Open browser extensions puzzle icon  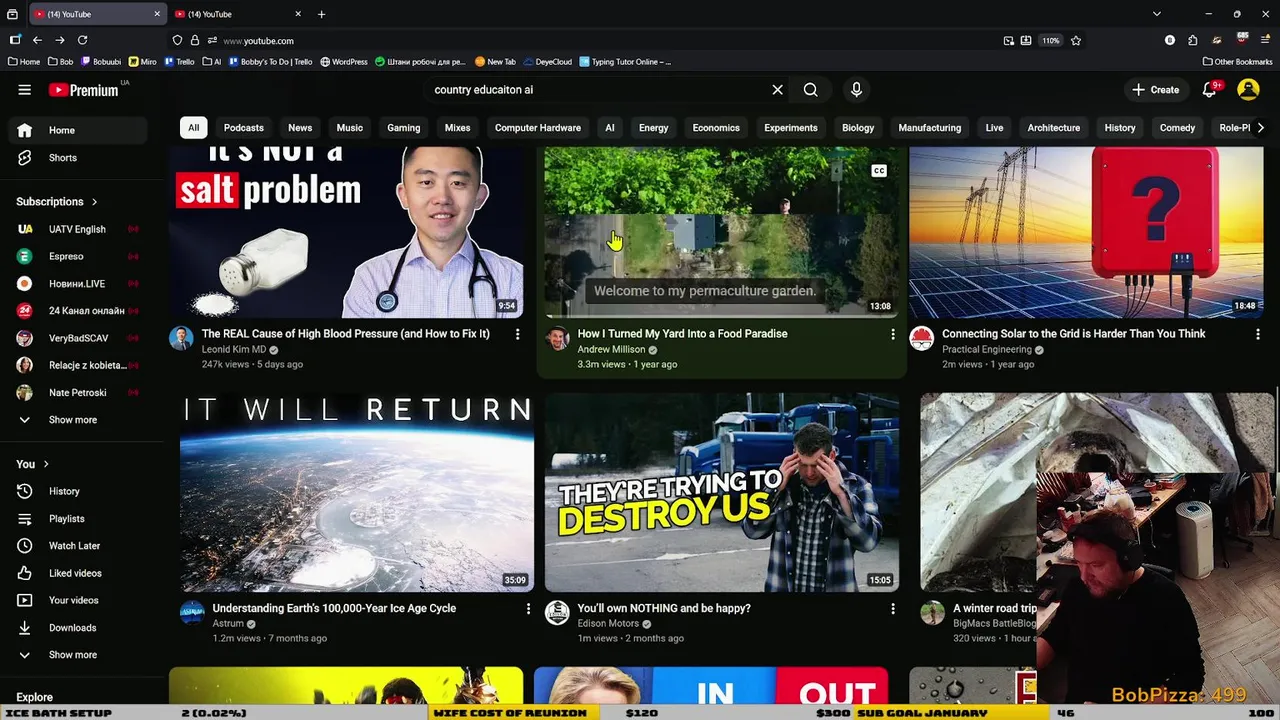click(1193, 40)
